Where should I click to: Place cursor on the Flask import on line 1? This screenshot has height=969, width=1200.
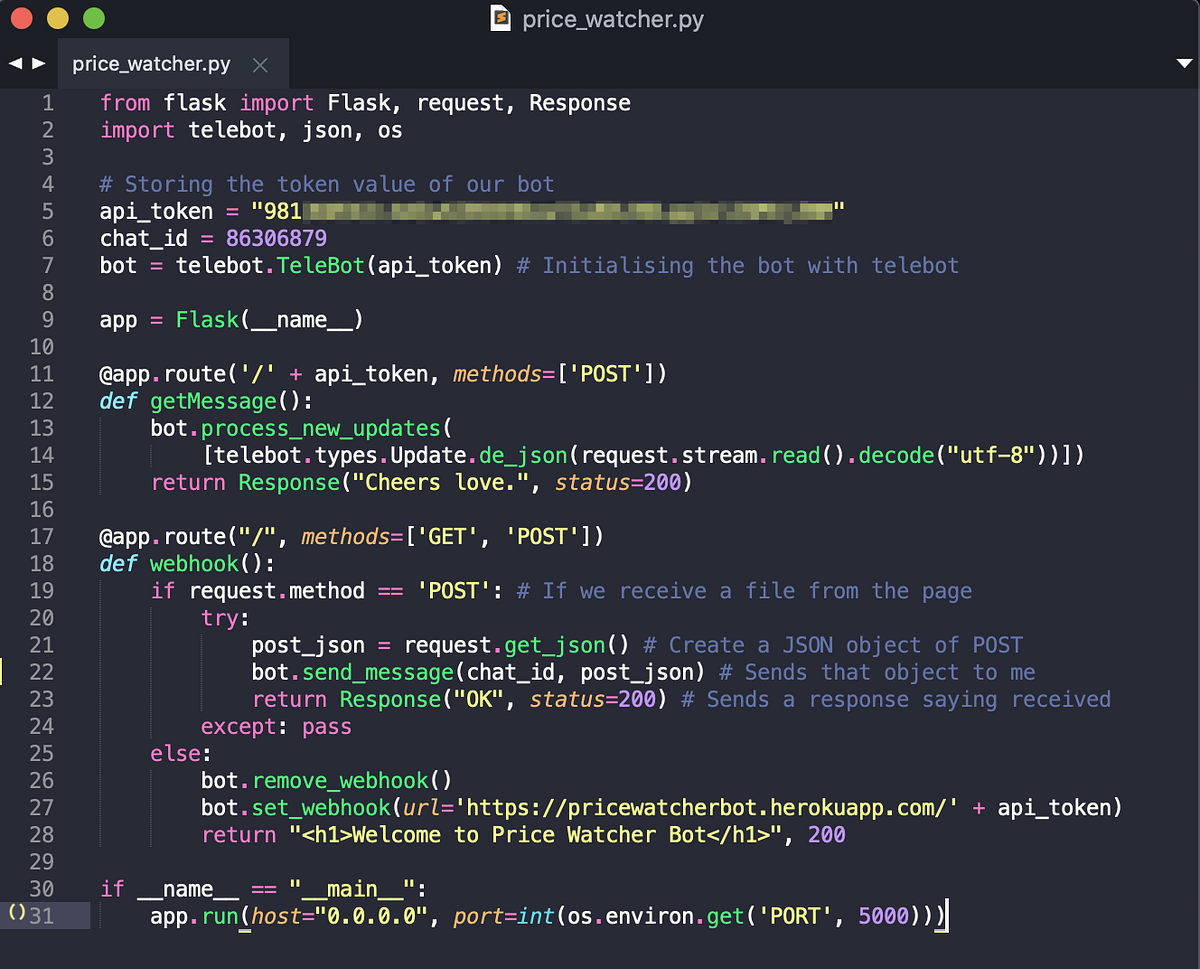pos(361,102)
